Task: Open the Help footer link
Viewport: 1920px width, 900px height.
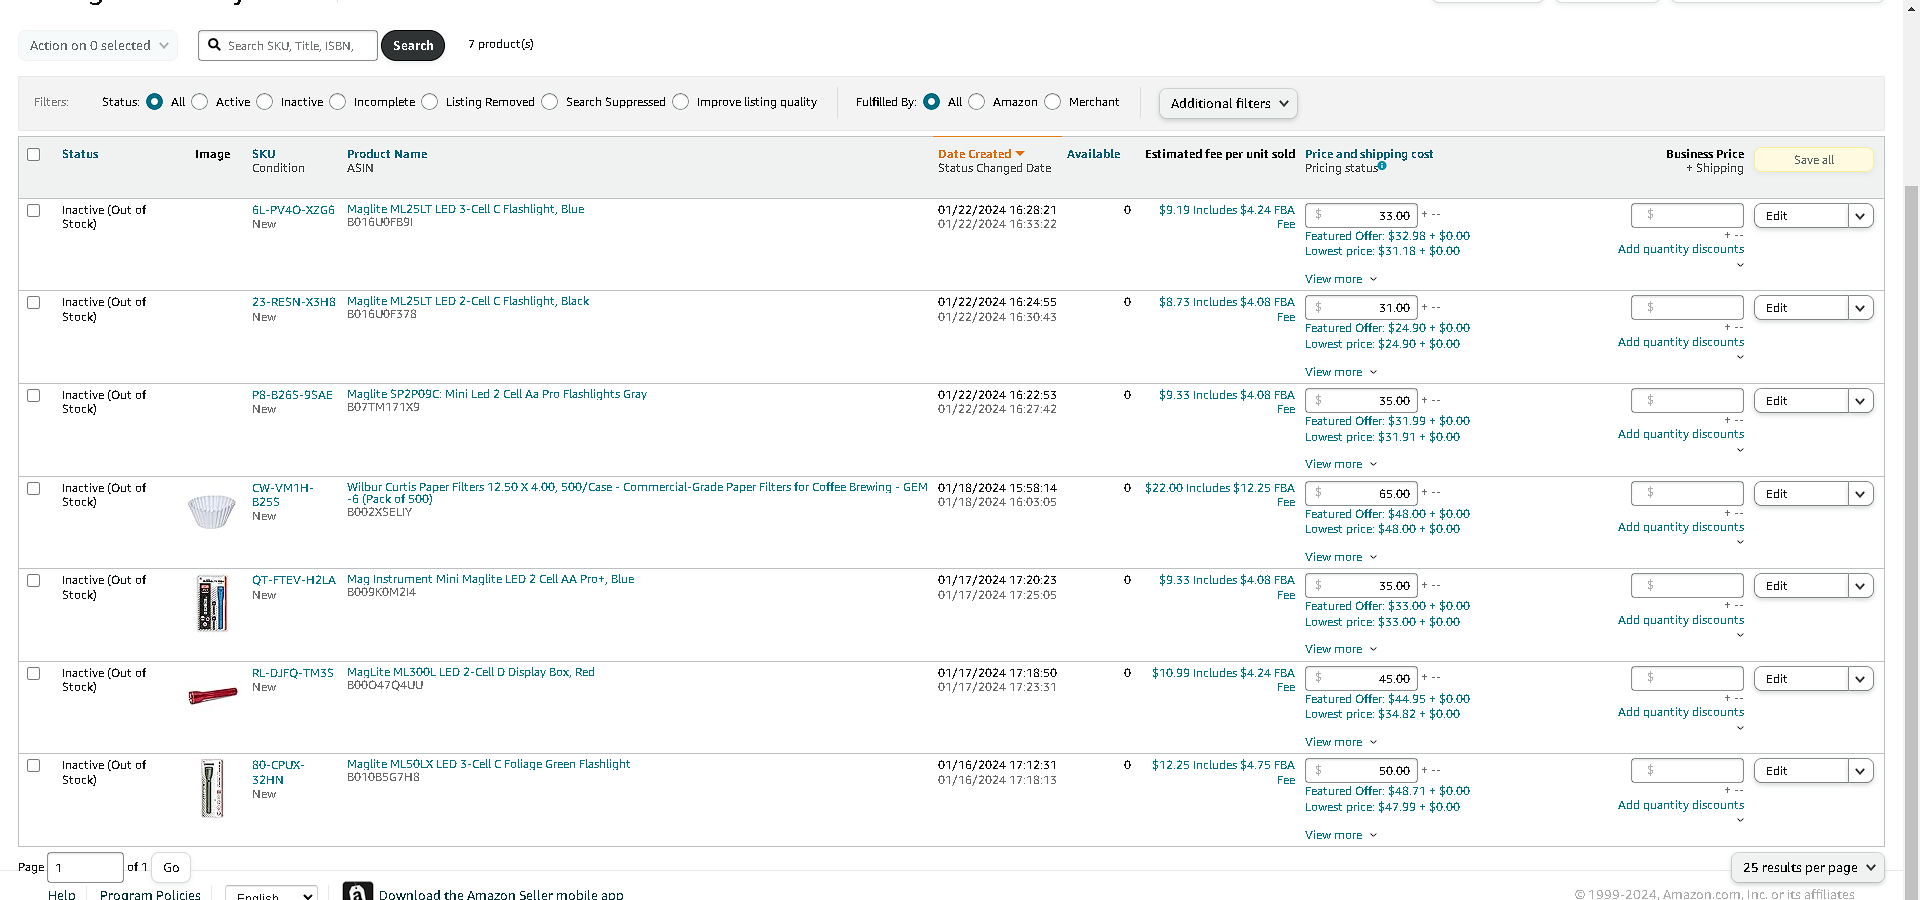Action: [62, 894]
